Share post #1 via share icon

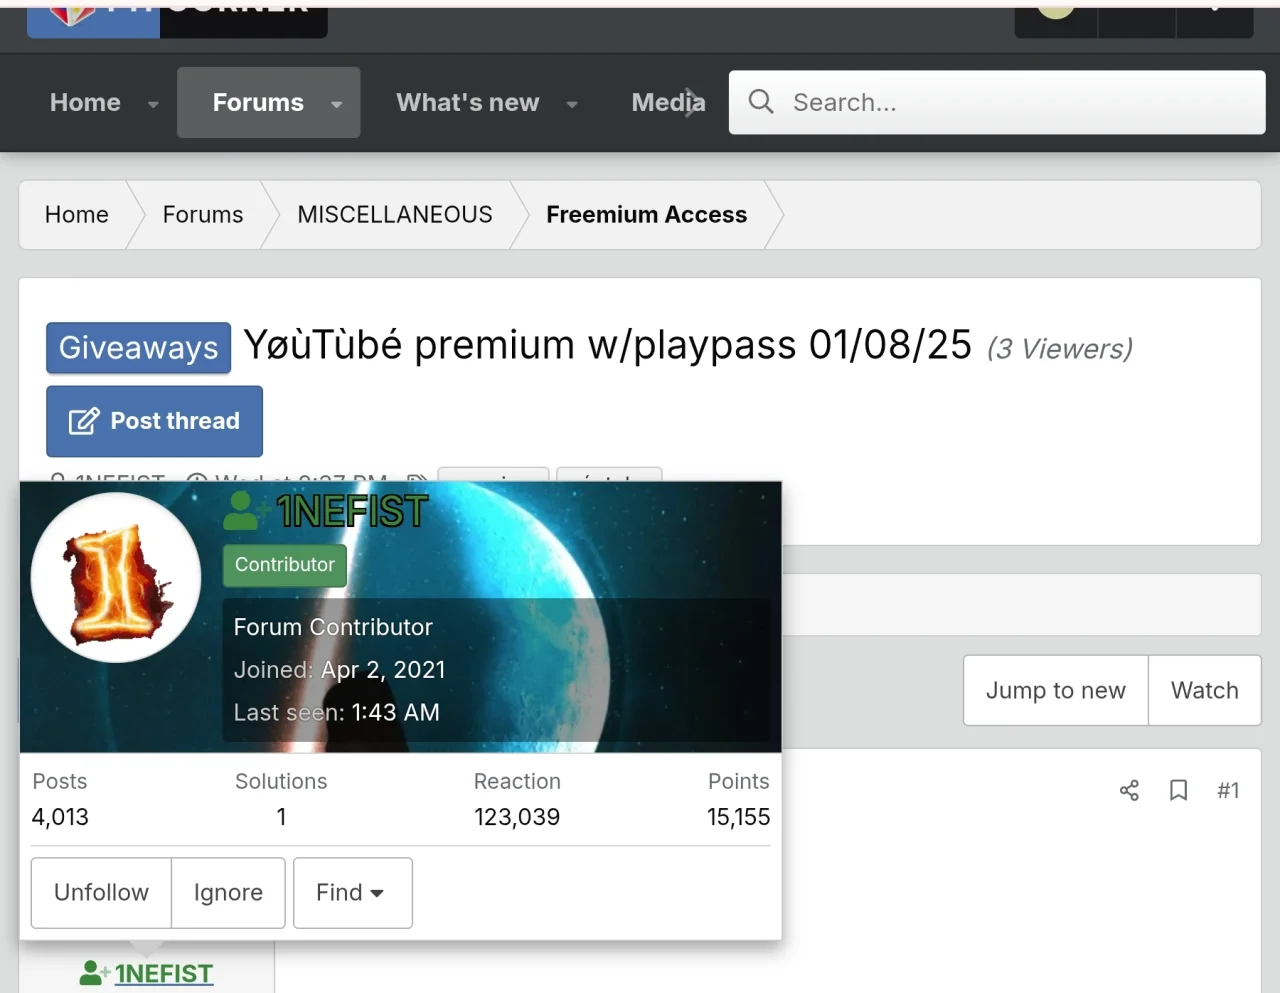(1129, 791)
